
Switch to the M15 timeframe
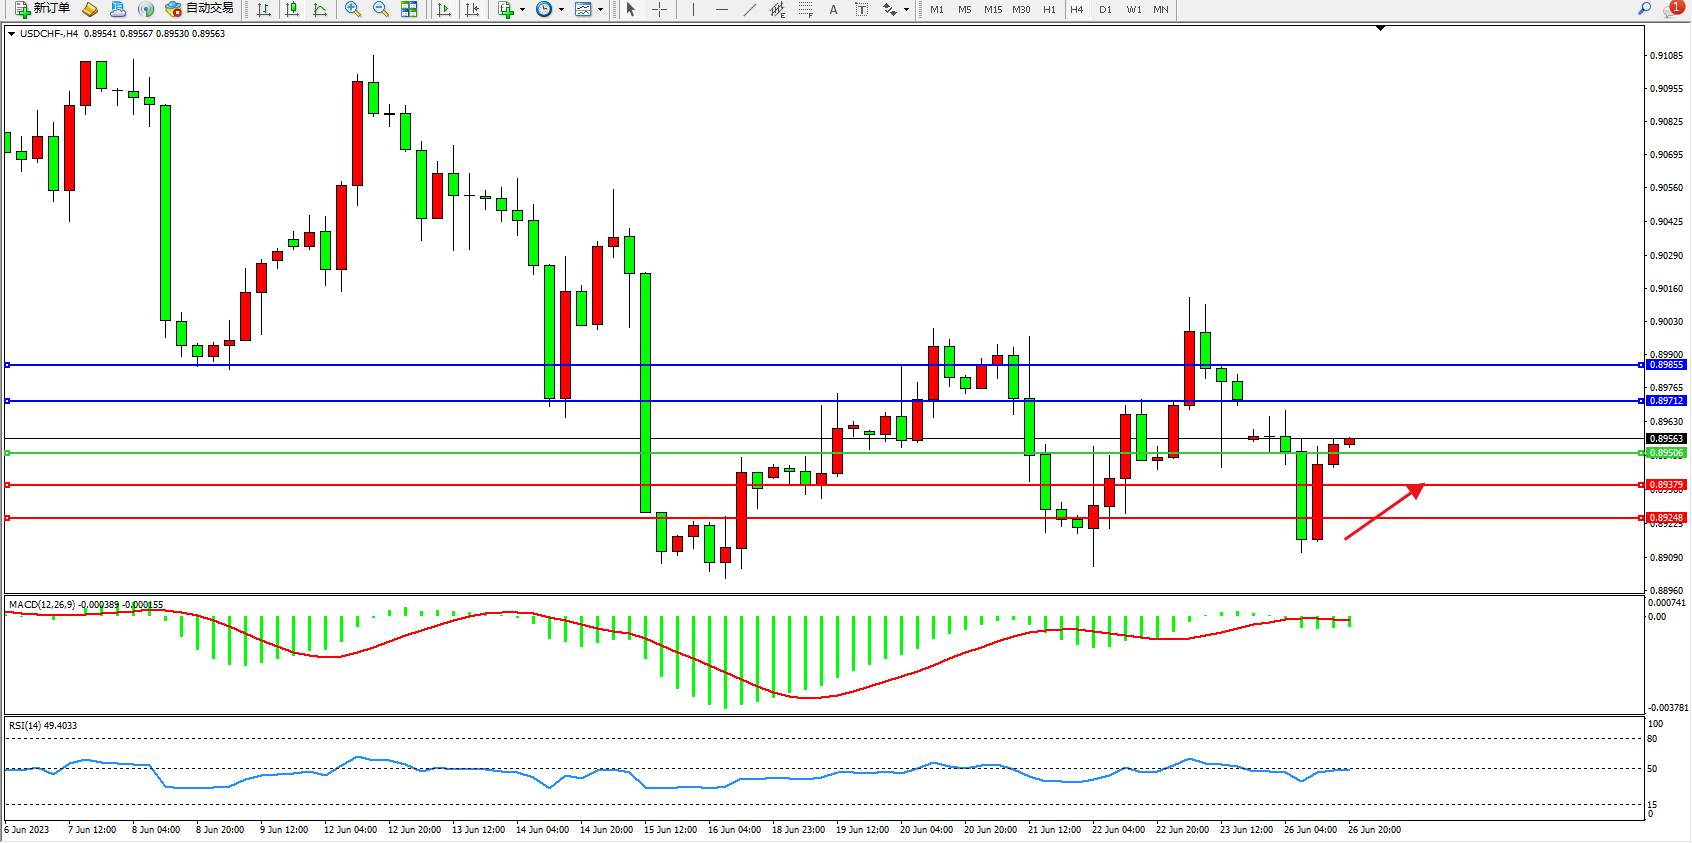pyautogui.click(x=992, y=10)
